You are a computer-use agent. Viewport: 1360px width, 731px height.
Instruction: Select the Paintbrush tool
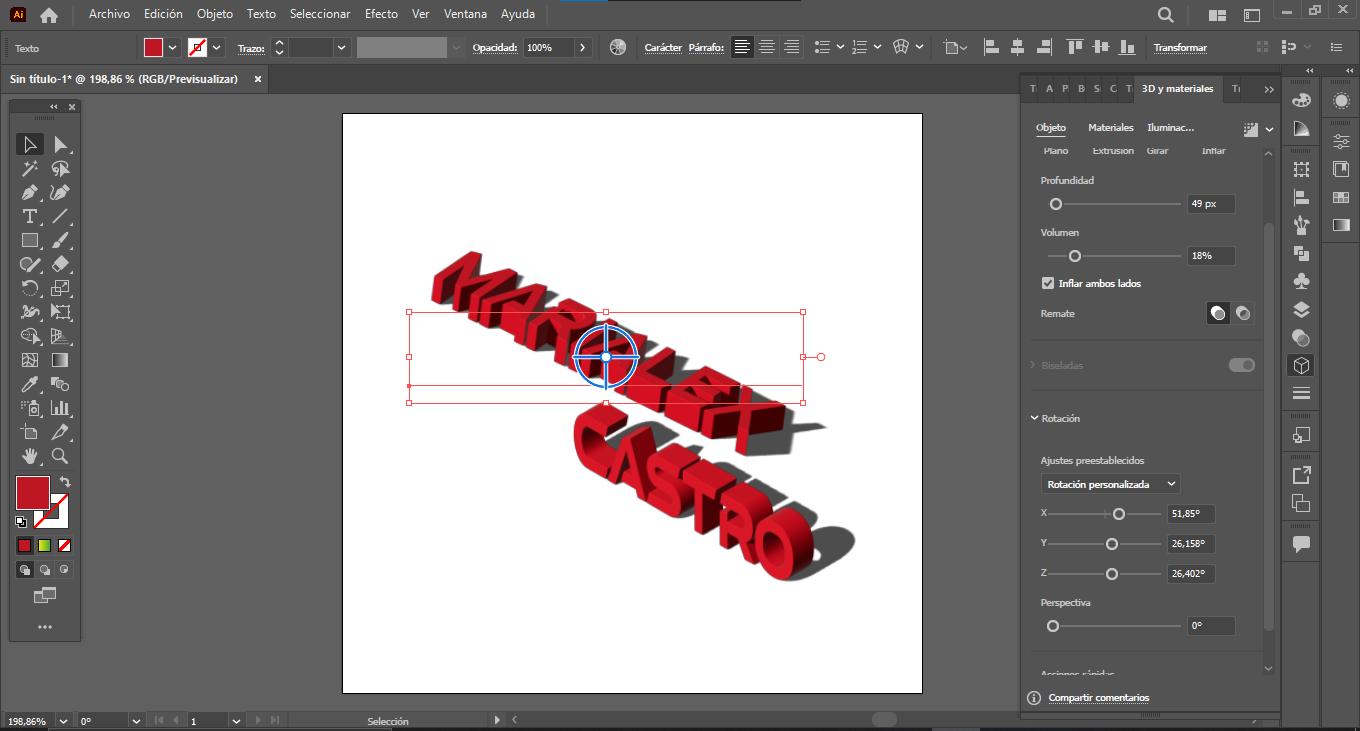60,241
